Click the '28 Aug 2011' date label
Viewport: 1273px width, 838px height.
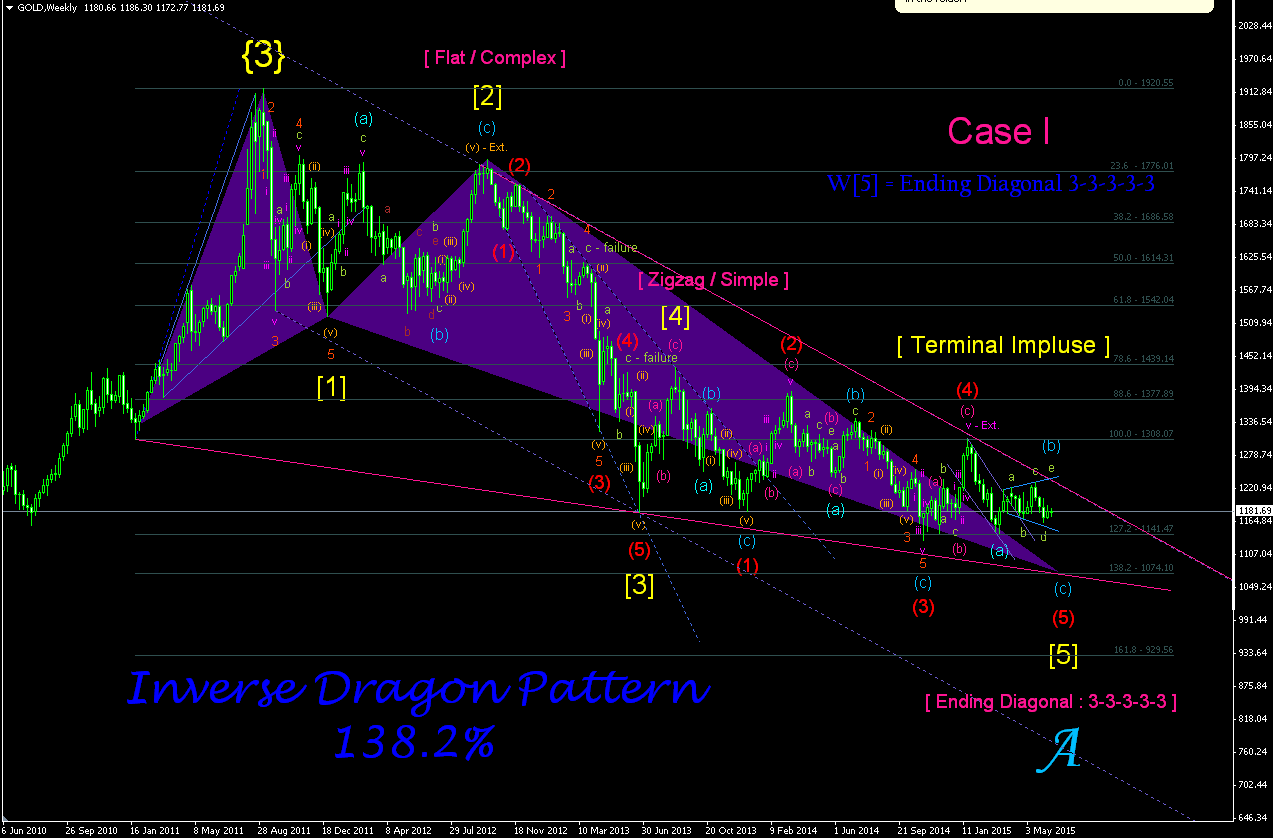click(x=284, y=830)
